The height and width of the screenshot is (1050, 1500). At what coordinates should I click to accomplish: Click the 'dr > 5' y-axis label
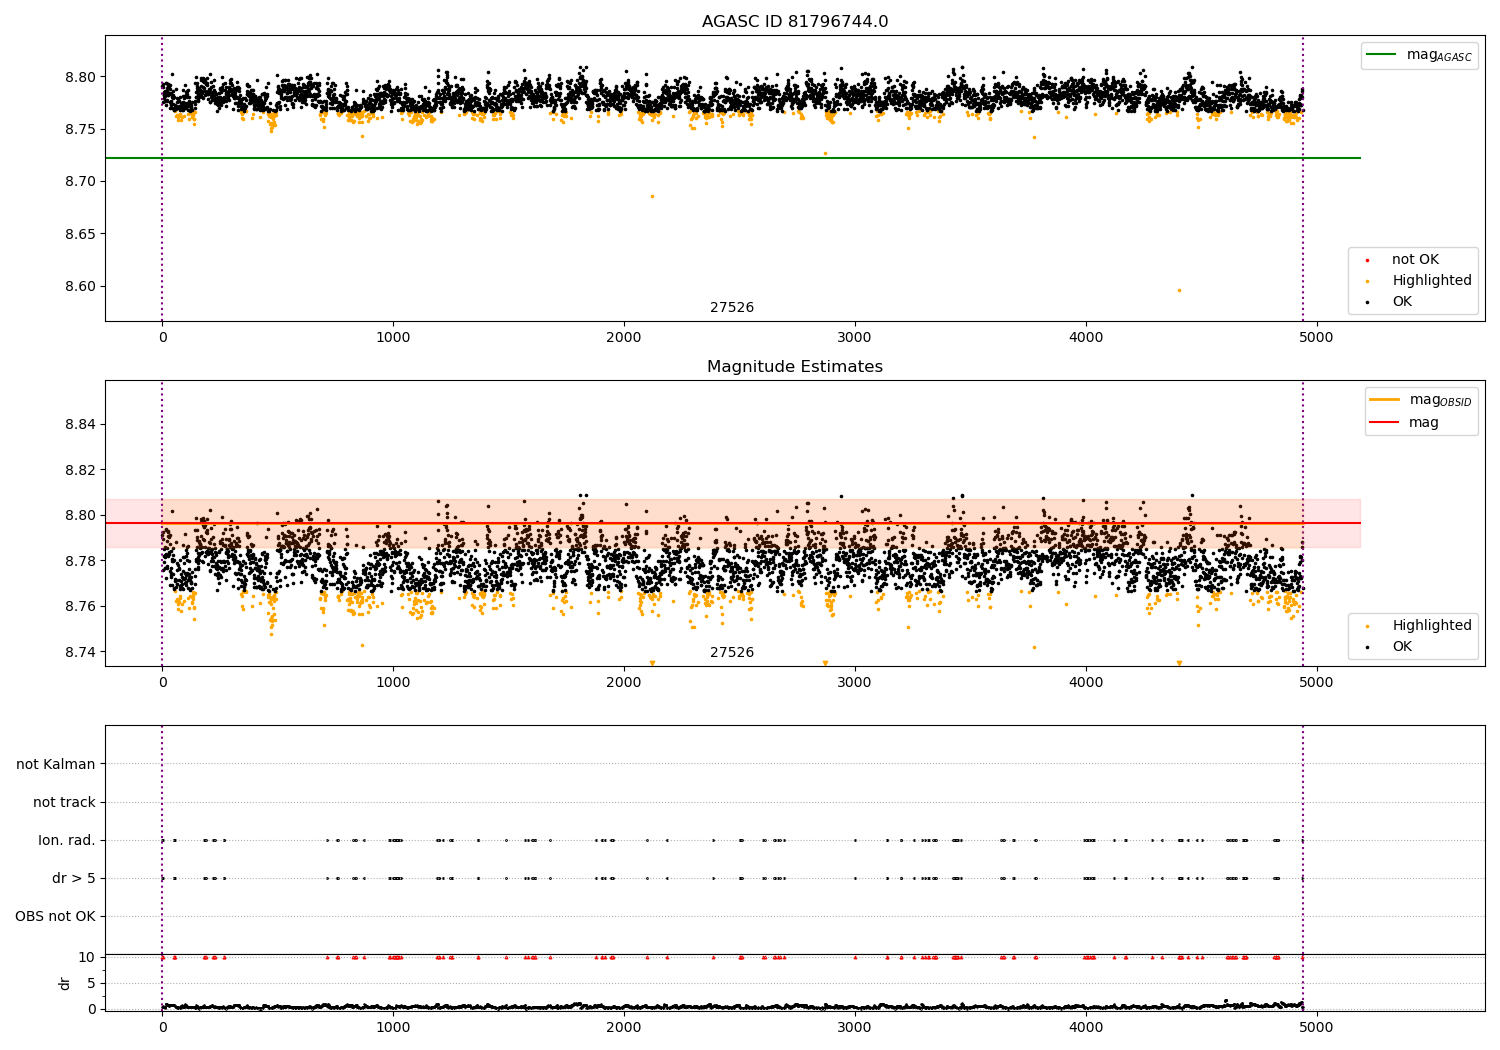tap(74, 879)
